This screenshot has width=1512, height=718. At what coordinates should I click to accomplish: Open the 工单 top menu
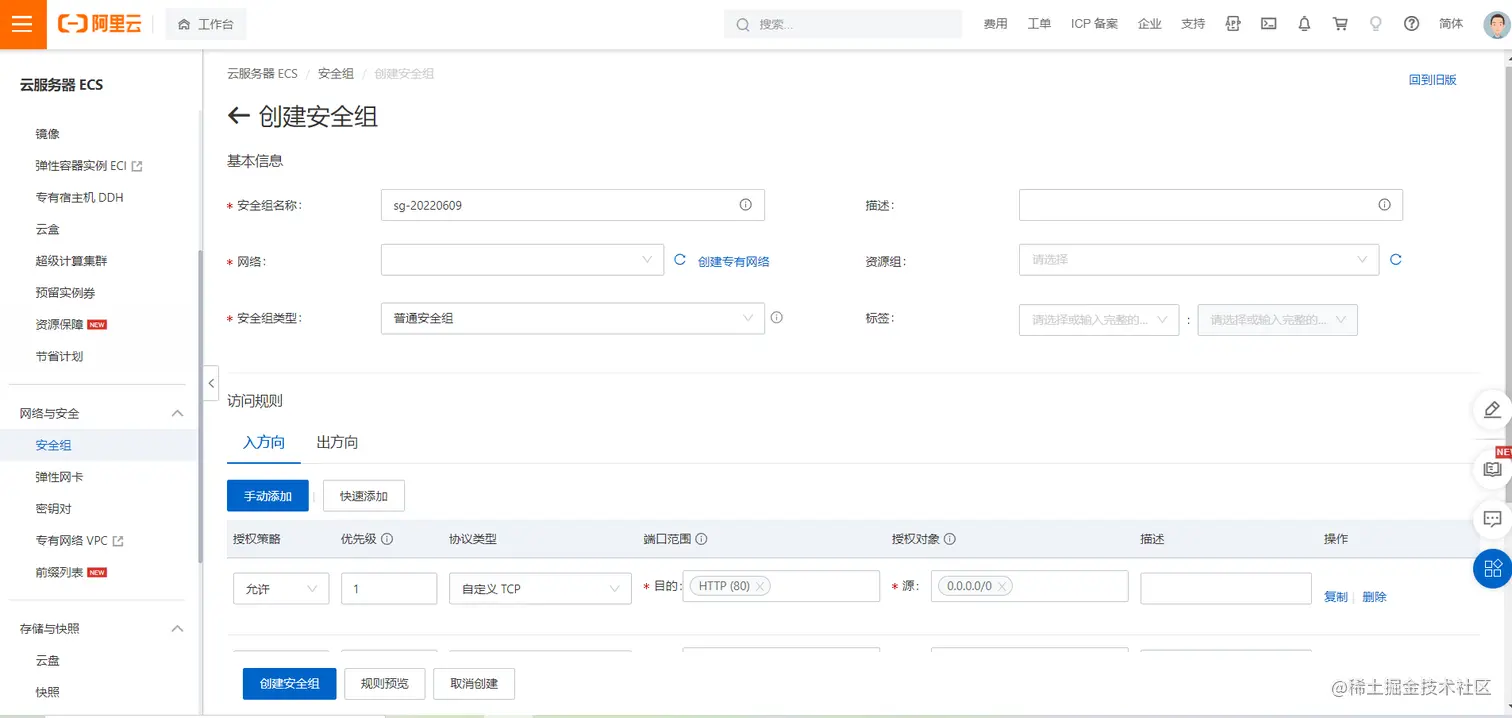coord(1039,24)
